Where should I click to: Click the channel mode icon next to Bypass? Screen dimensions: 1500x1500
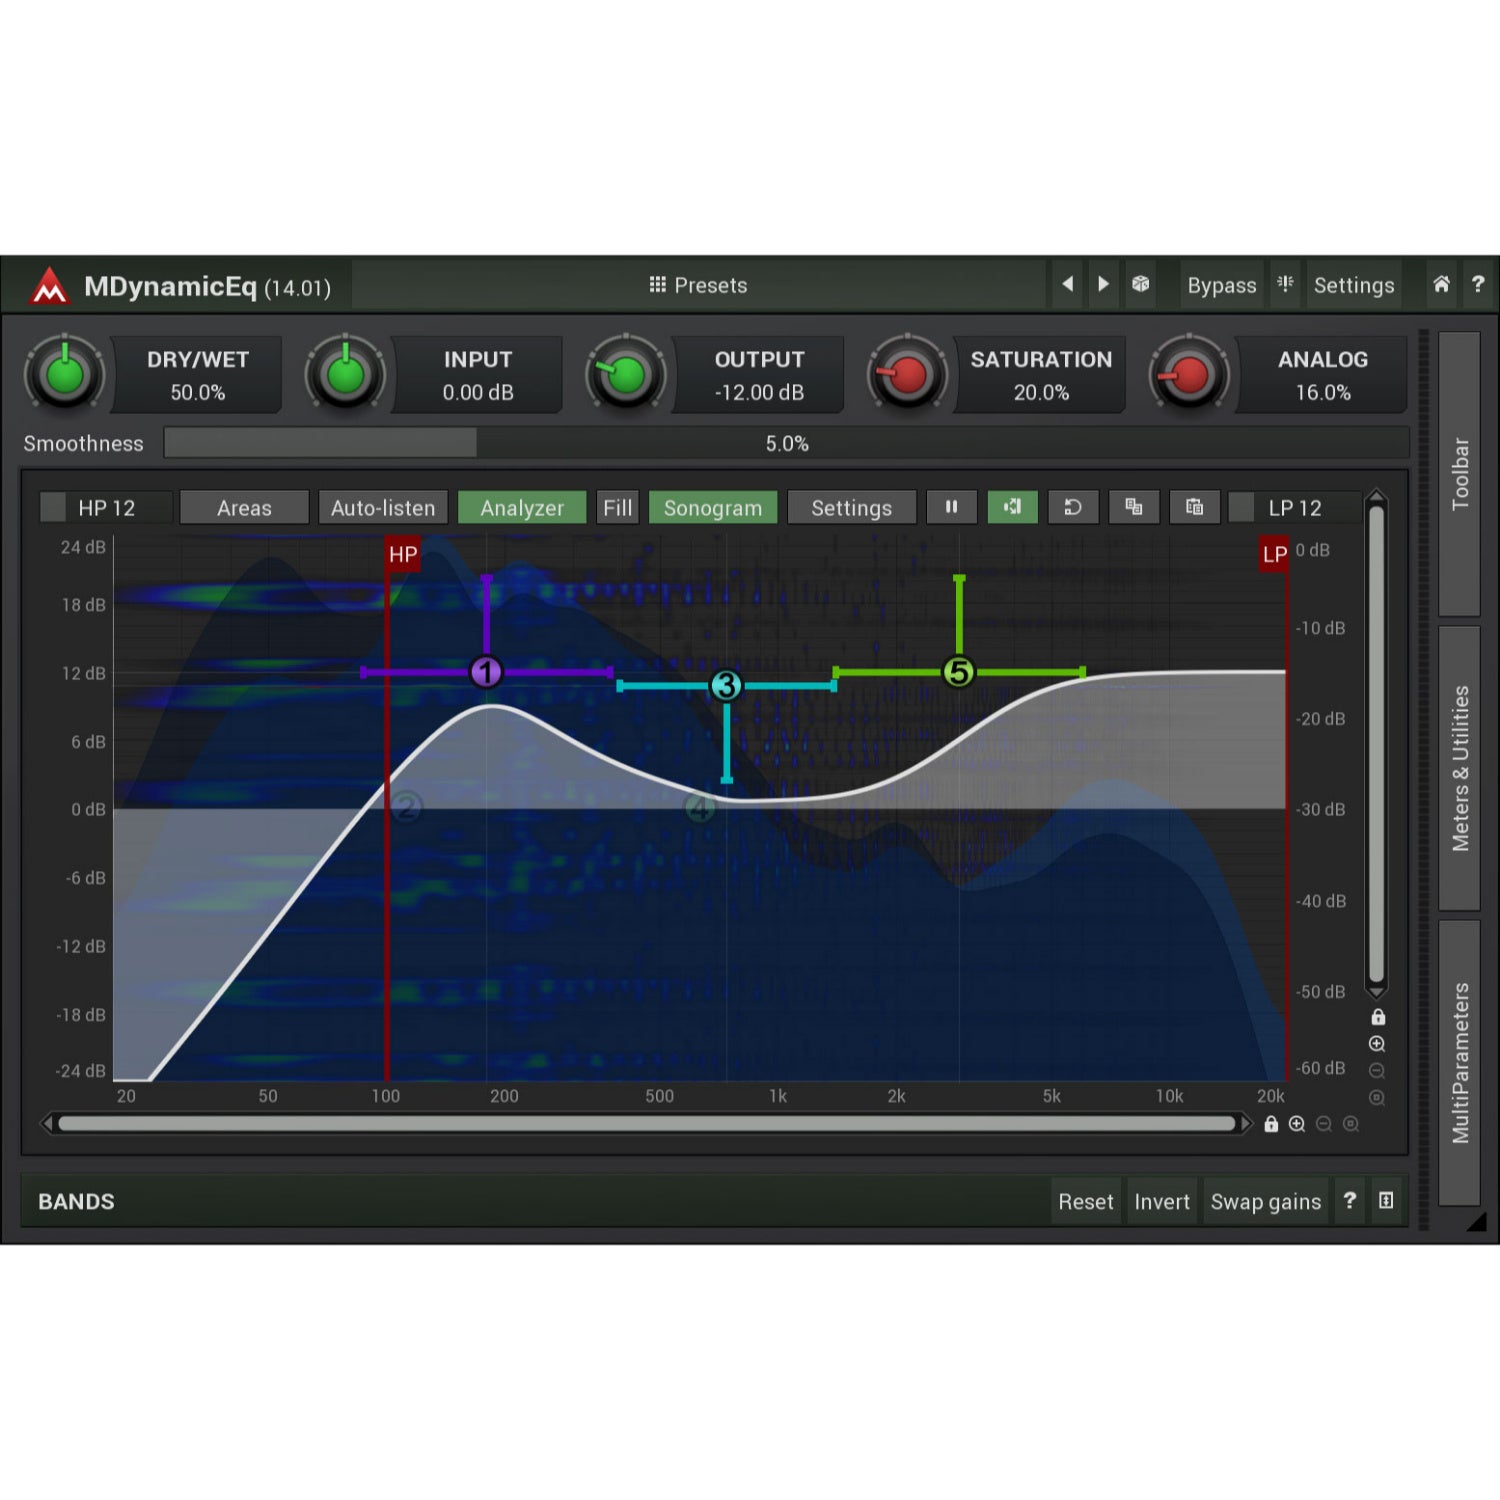coord(1286,284)
